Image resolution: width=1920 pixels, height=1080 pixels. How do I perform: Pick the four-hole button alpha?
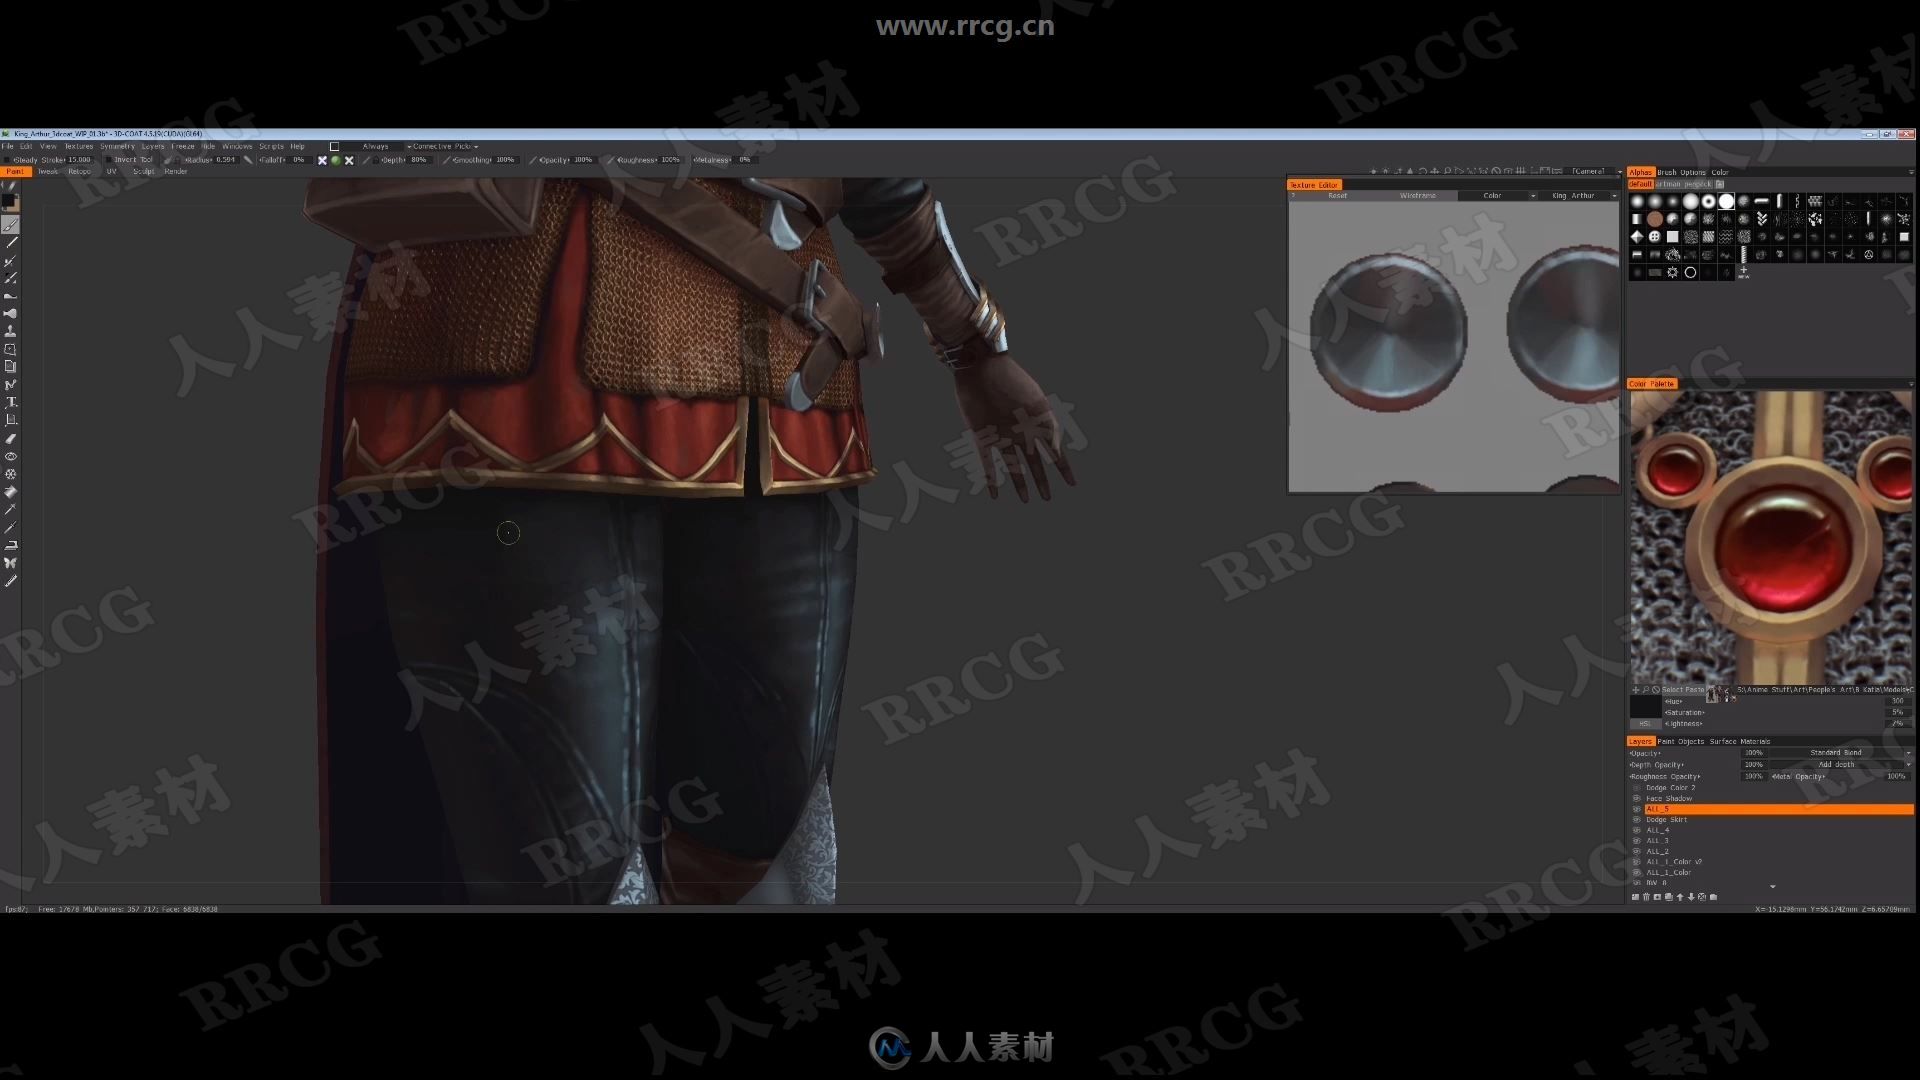pyautogui.click(x=1655, y=237)
